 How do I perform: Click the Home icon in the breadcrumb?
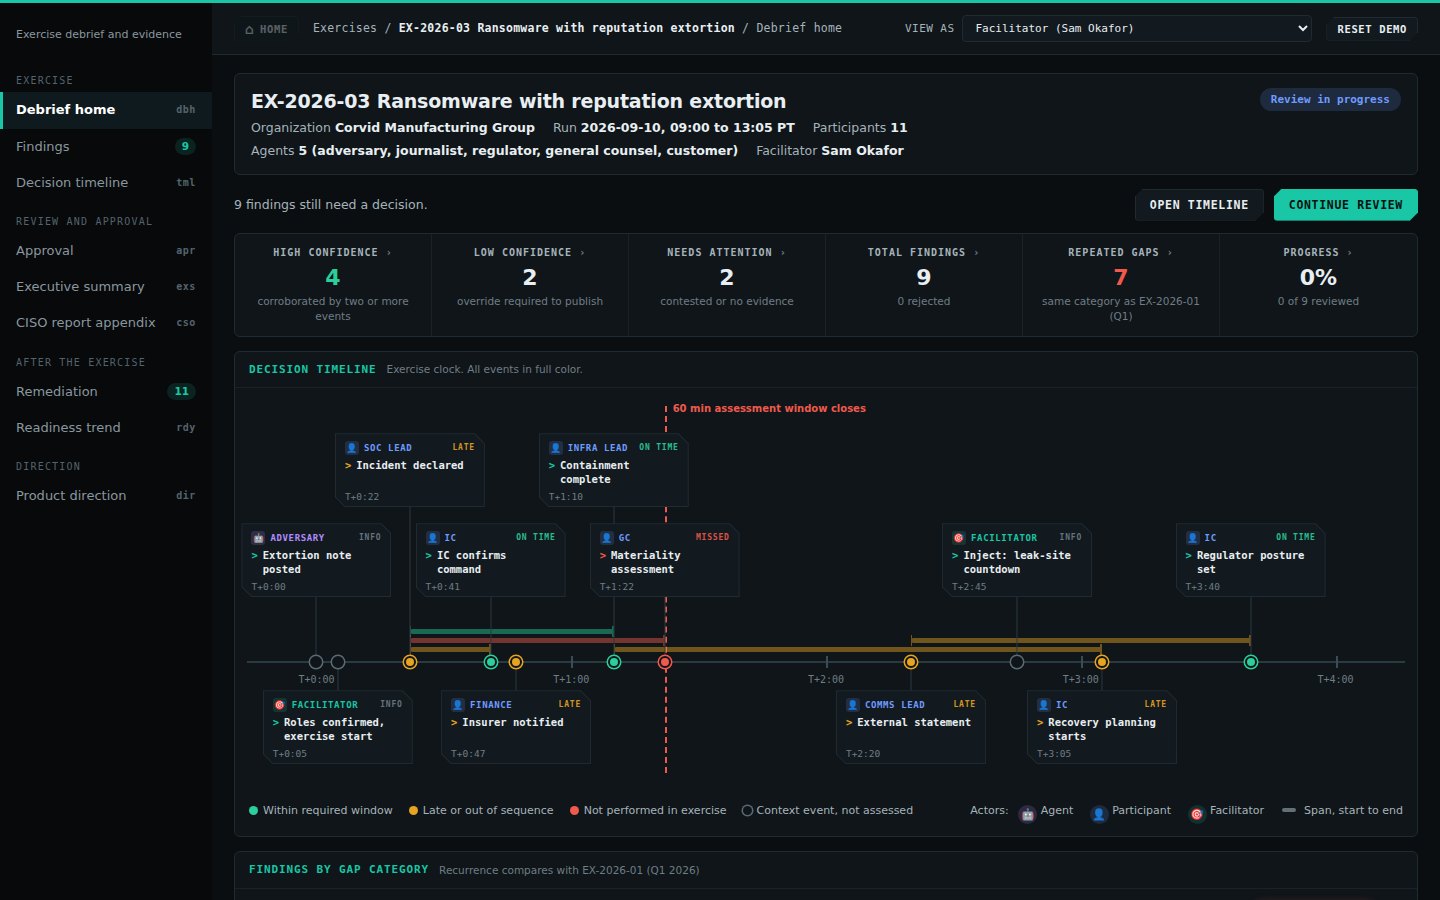[x=249, y=30]
